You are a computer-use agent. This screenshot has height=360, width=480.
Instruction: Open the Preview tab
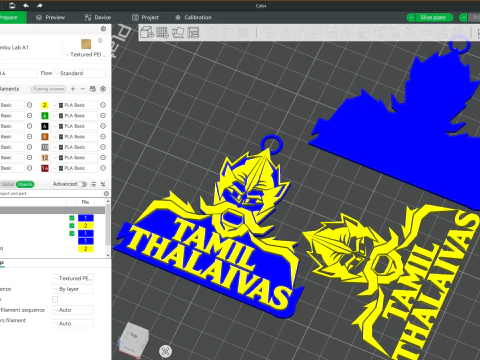(51, 17)
